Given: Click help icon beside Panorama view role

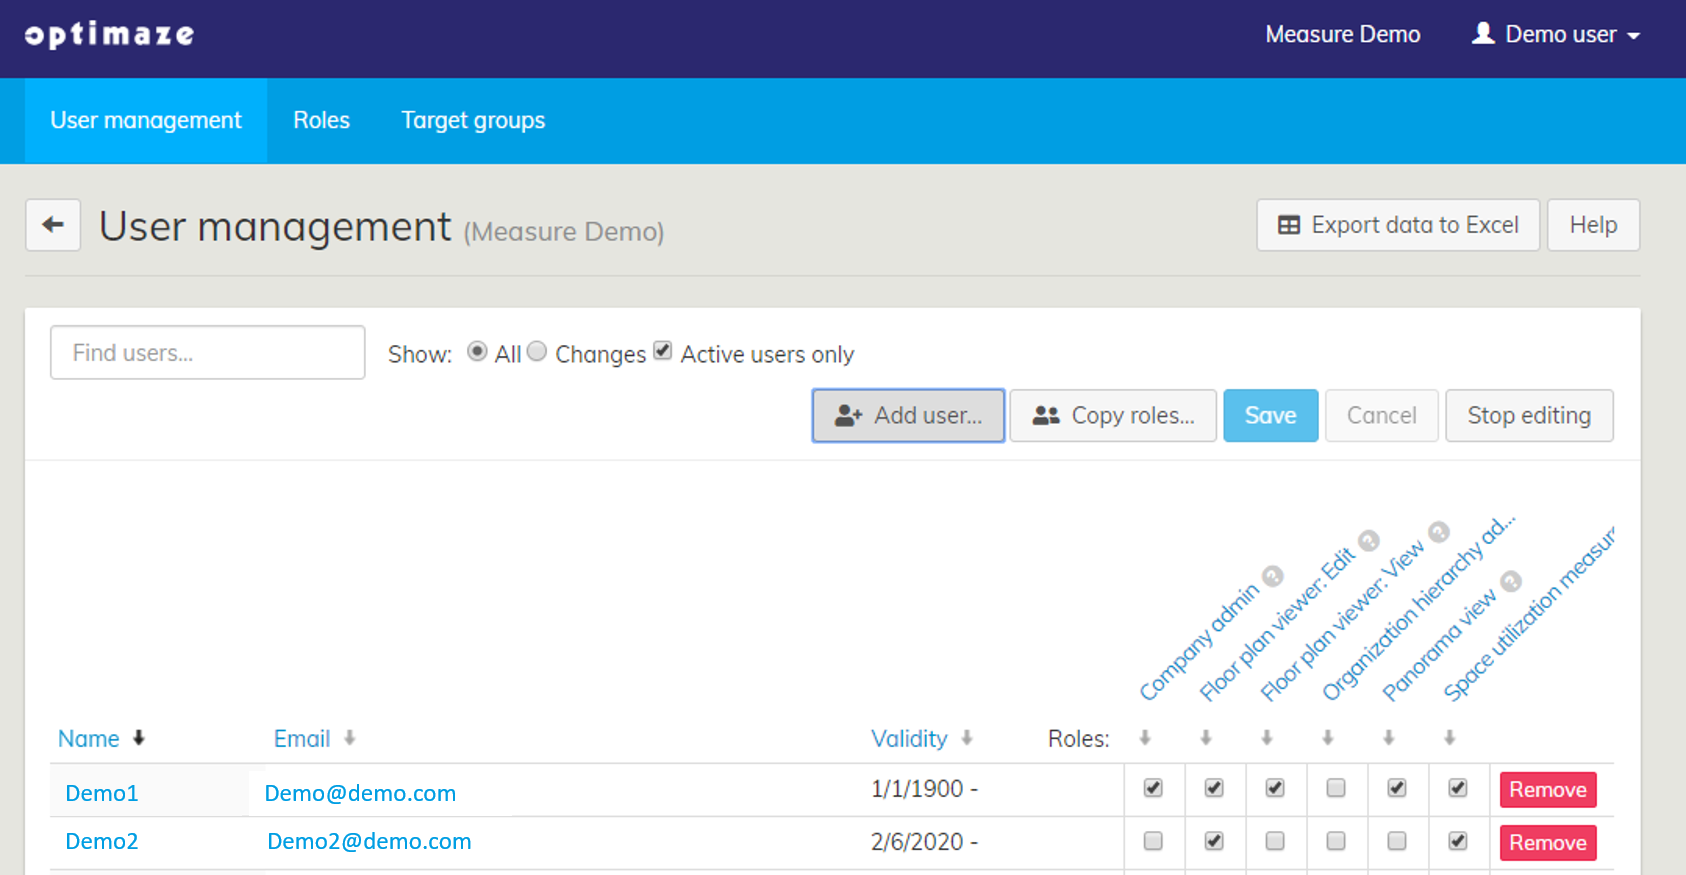Looking at the screenshot, I should [1511, 581].
